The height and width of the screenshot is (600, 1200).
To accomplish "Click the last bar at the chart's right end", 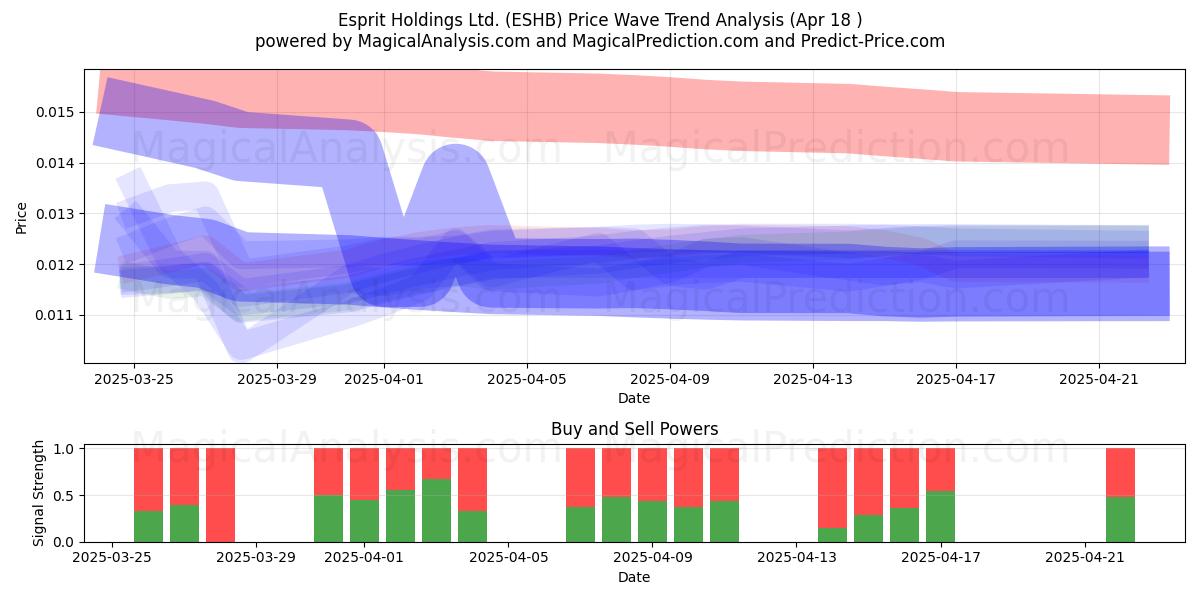I will (x=1120, y=495).
